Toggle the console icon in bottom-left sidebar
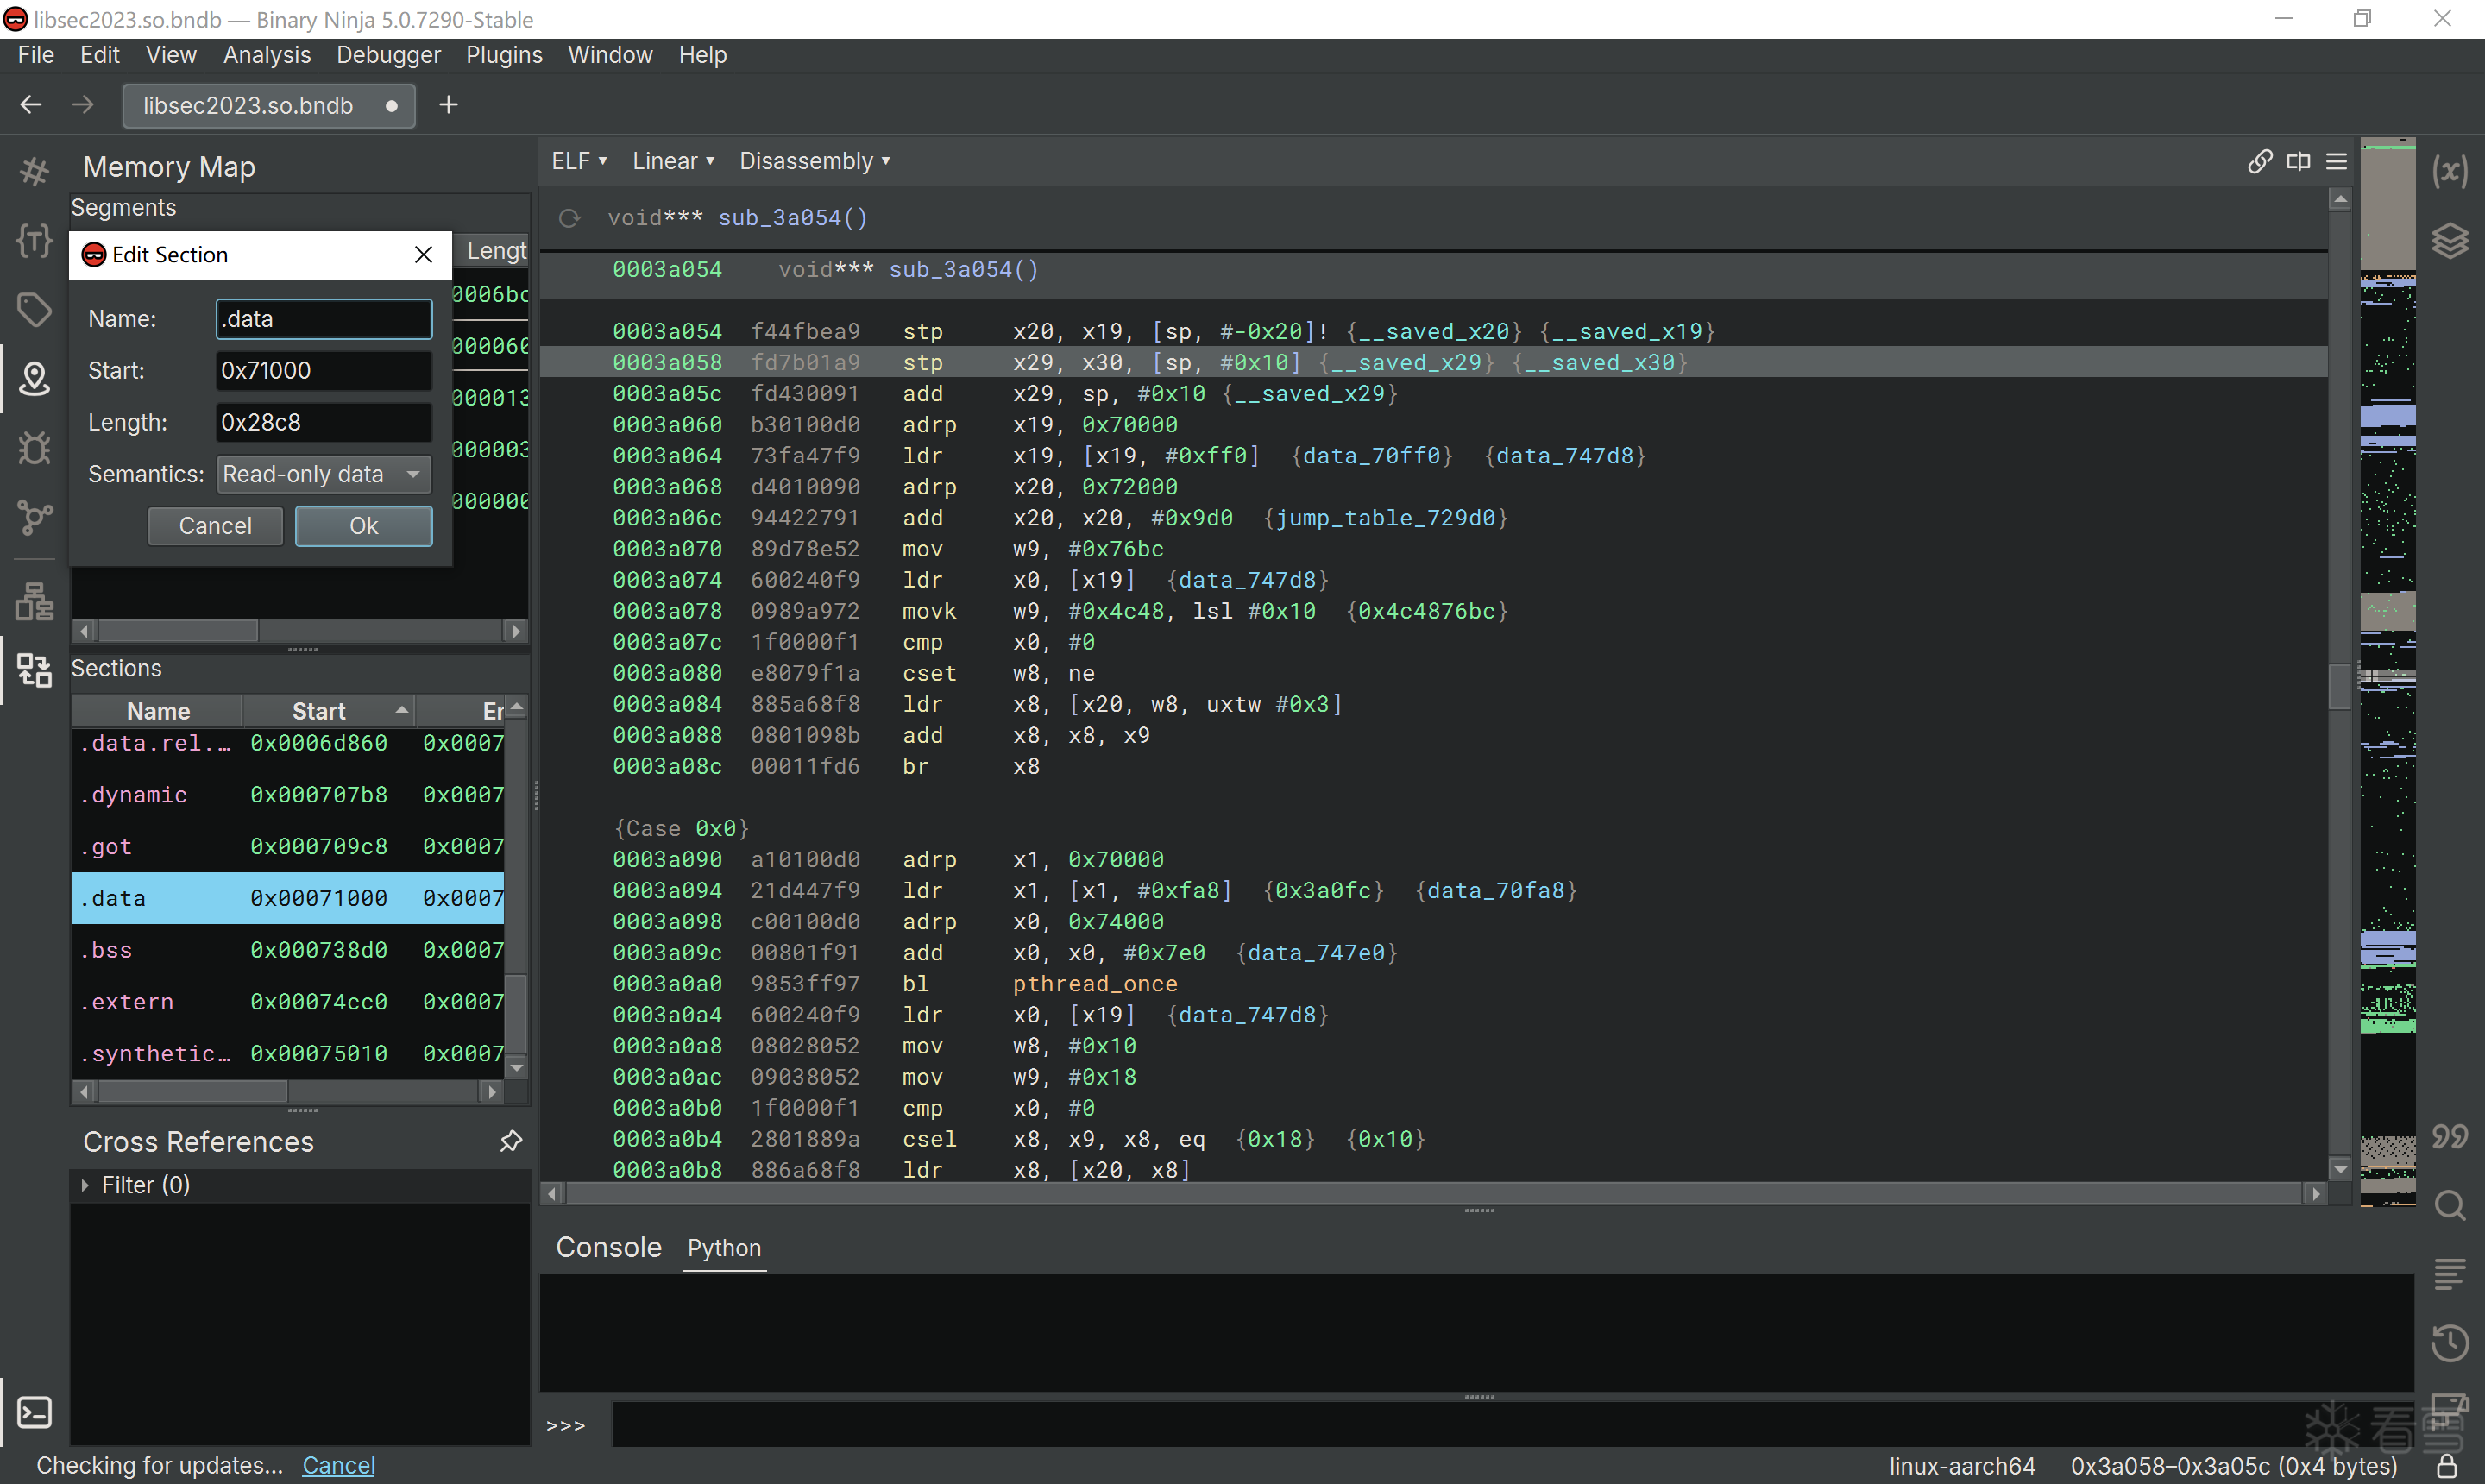 [34, 1412]
